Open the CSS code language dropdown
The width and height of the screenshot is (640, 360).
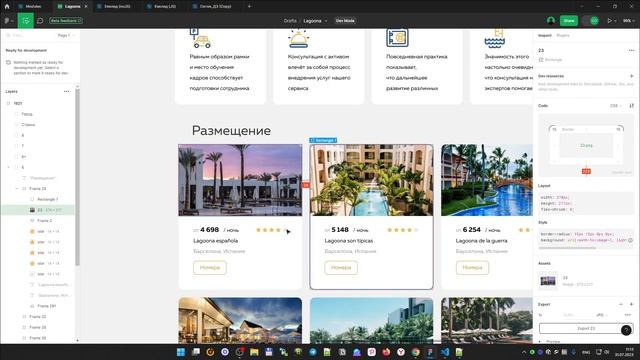[616, 106]
